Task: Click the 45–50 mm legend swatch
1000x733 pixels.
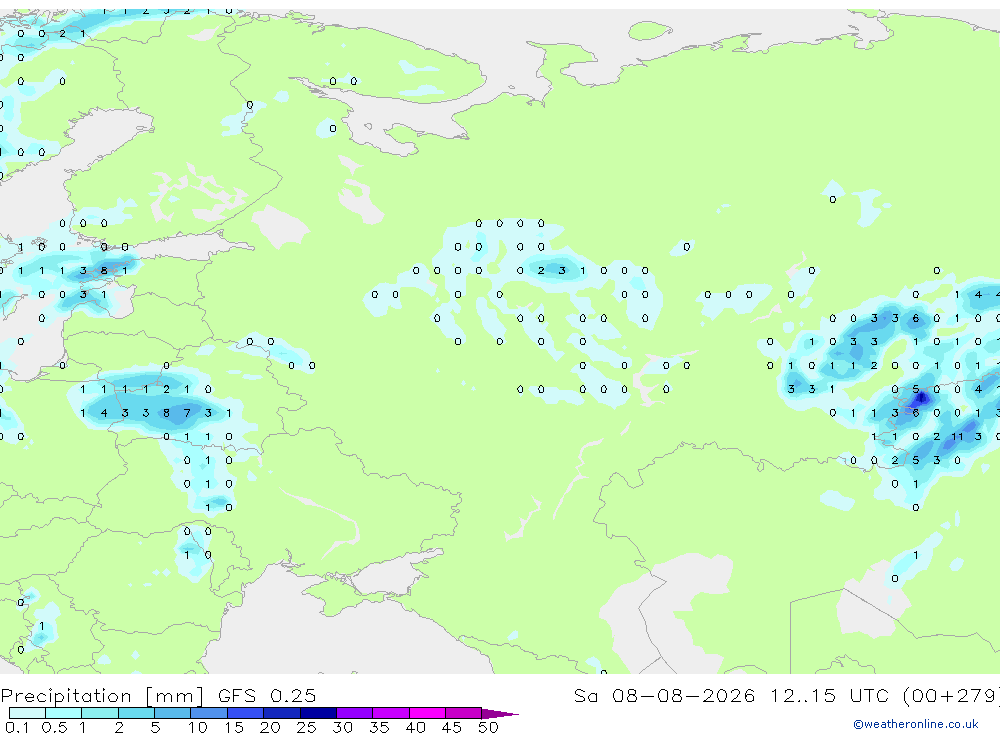Action: (464, 713)
